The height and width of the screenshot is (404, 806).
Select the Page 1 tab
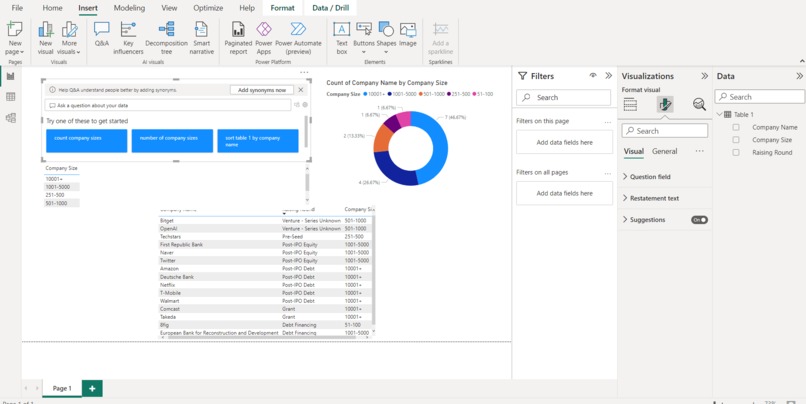click(62, 389)
